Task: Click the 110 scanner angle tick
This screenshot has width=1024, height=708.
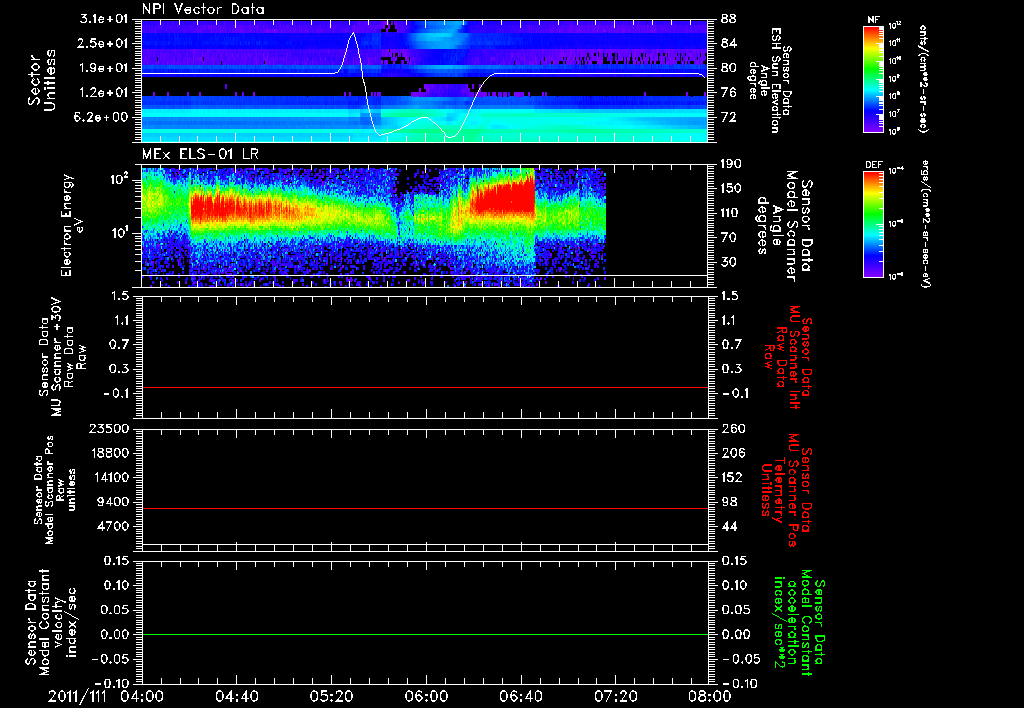Action: point(732,213)
